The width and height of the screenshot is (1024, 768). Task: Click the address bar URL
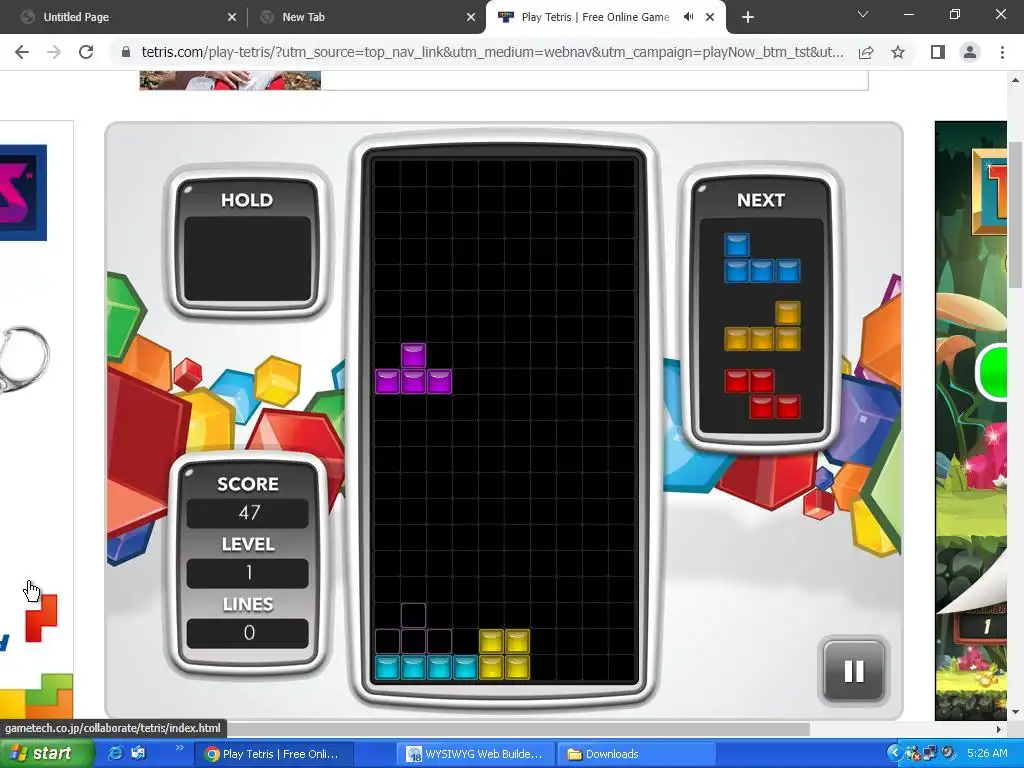pos(492,52)
